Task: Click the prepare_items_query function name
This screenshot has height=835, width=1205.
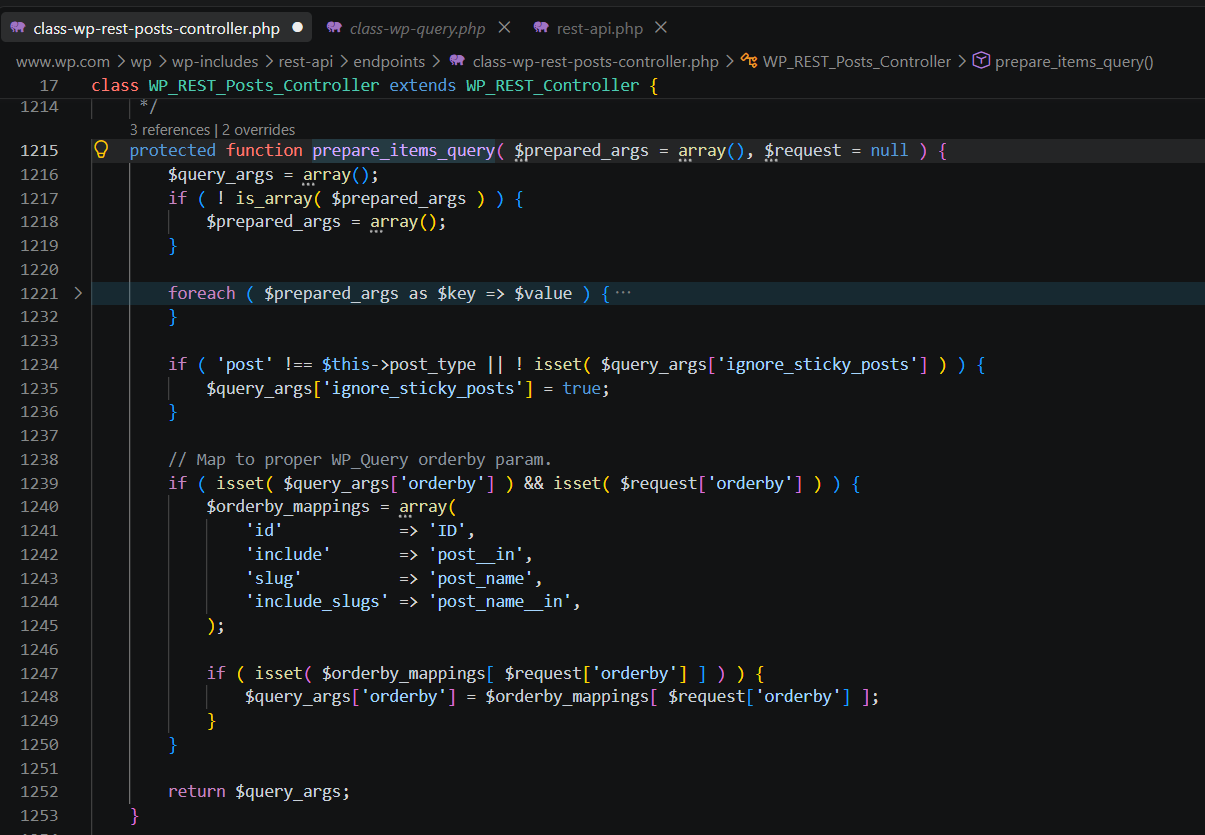Action: coord(404,150)
